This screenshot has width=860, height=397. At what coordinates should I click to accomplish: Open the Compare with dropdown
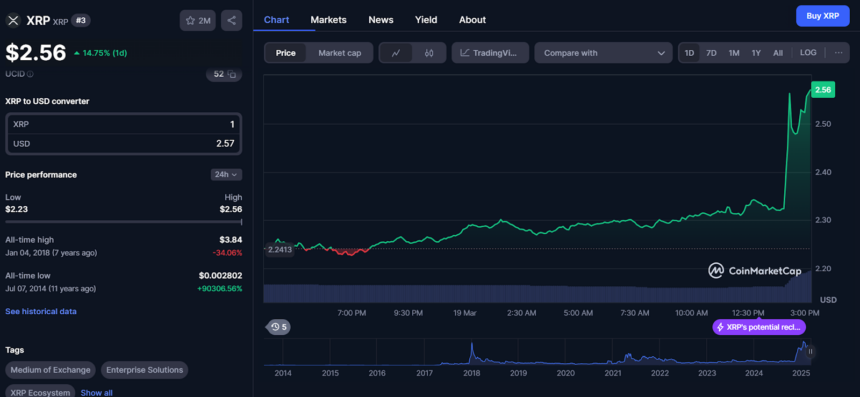pyautogui.click(x=603, y=53)
